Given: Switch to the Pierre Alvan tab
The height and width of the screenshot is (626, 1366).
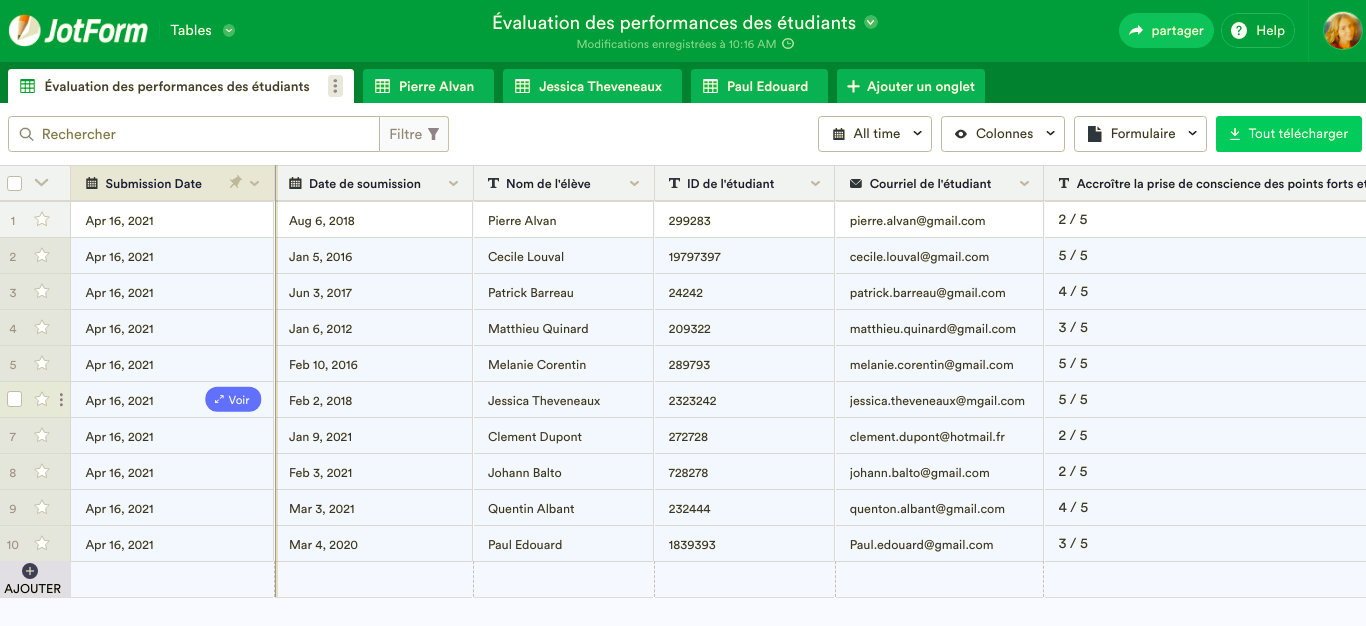Looking at the screenshot, I should pyautogui.click(x=424, y=87).
